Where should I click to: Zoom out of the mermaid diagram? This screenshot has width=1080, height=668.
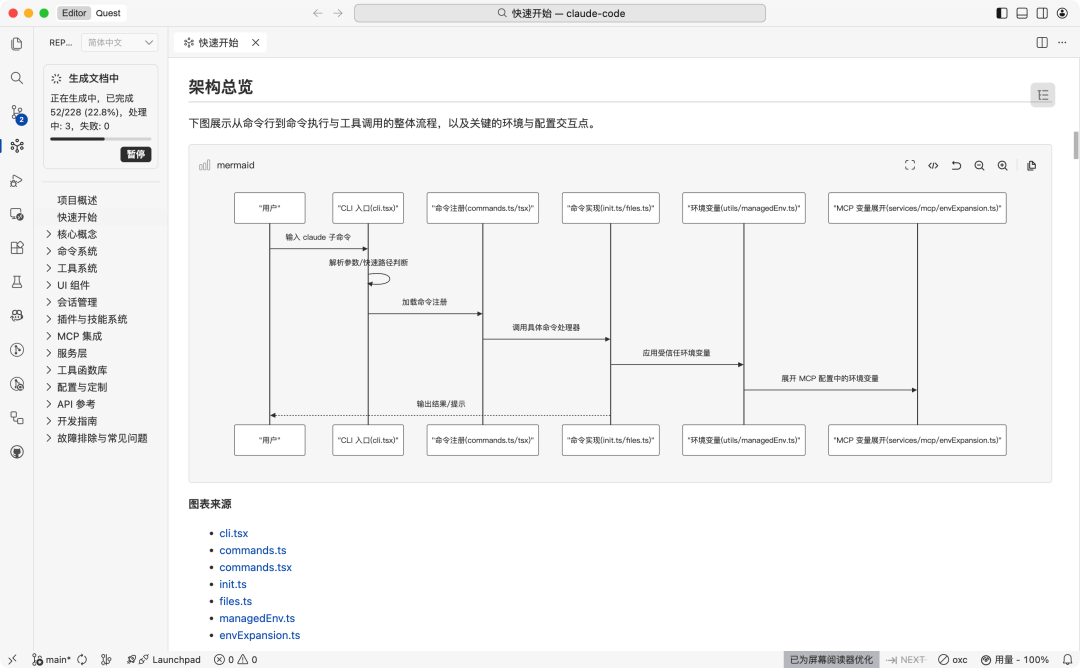click(980, 165)
